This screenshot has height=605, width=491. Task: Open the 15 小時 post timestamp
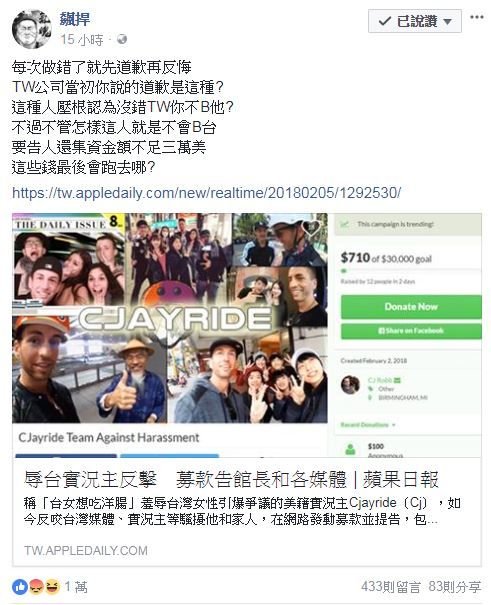82,39
